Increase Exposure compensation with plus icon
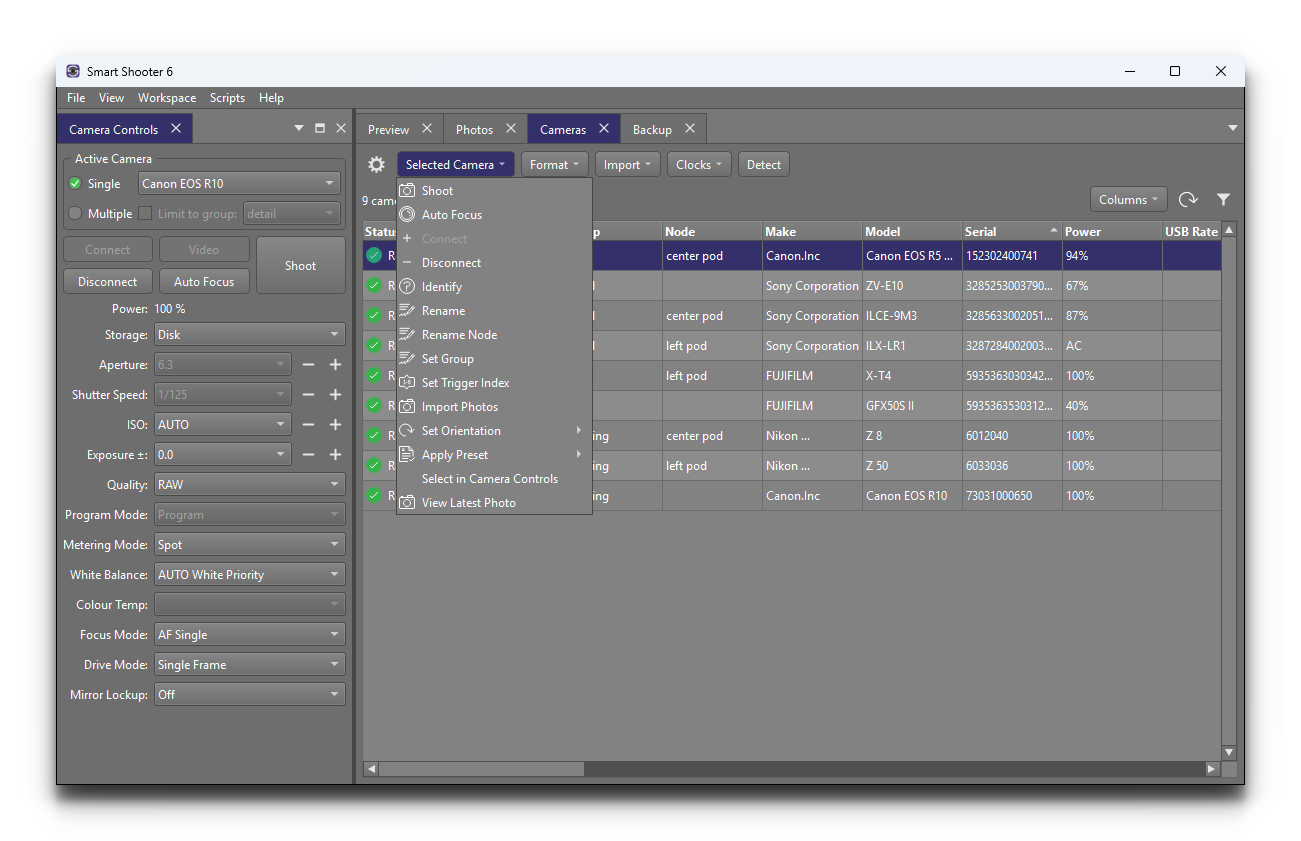This screenshot has width=1301, height=841. (x=336, y=455)
